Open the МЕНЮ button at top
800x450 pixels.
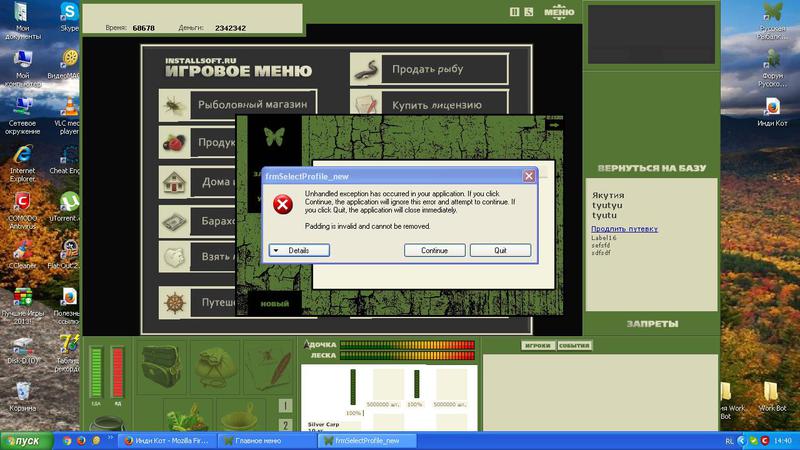tap(559, 12)
